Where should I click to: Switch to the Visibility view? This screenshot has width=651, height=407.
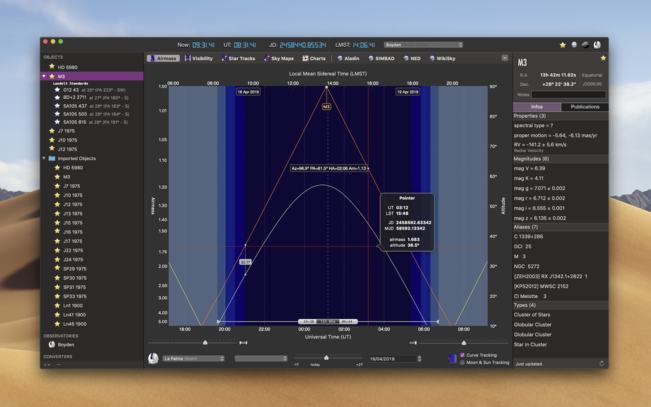click(x=199, y=59)
